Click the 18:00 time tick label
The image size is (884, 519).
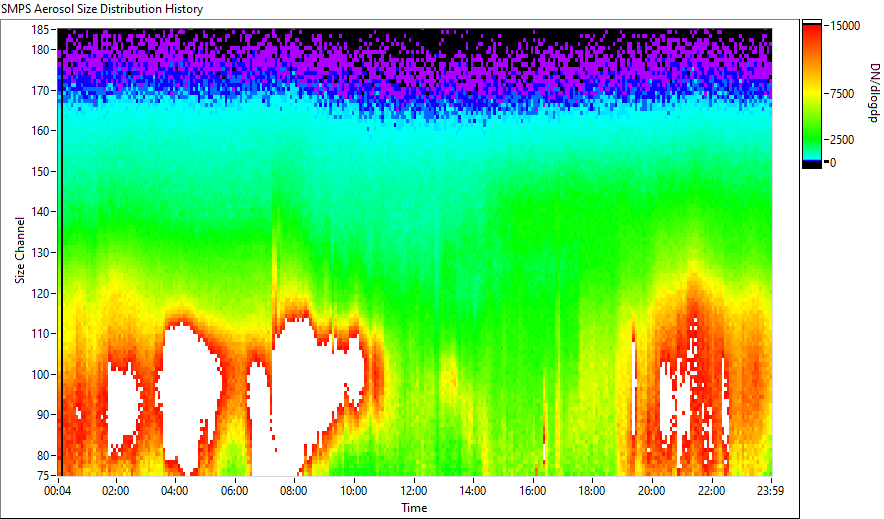pos(591,491)
